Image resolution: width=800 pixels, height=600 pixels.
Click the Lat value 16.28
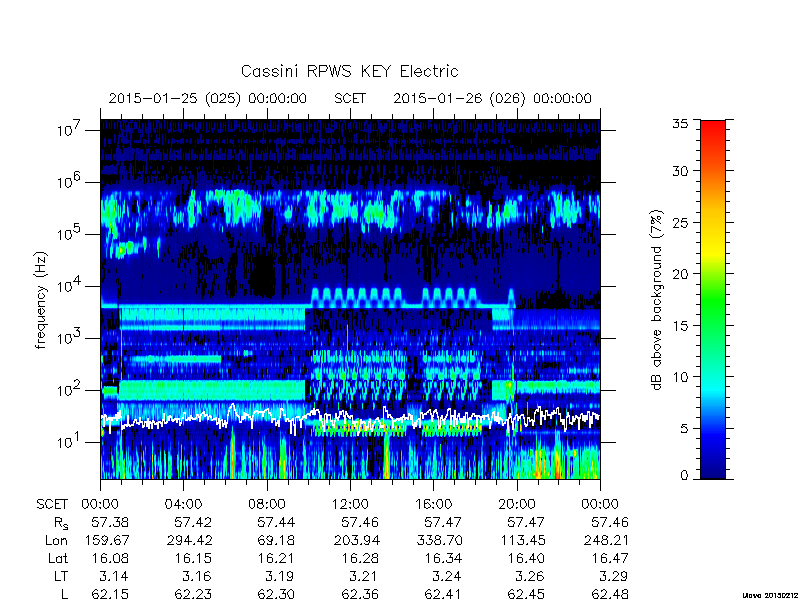[360, 559]
